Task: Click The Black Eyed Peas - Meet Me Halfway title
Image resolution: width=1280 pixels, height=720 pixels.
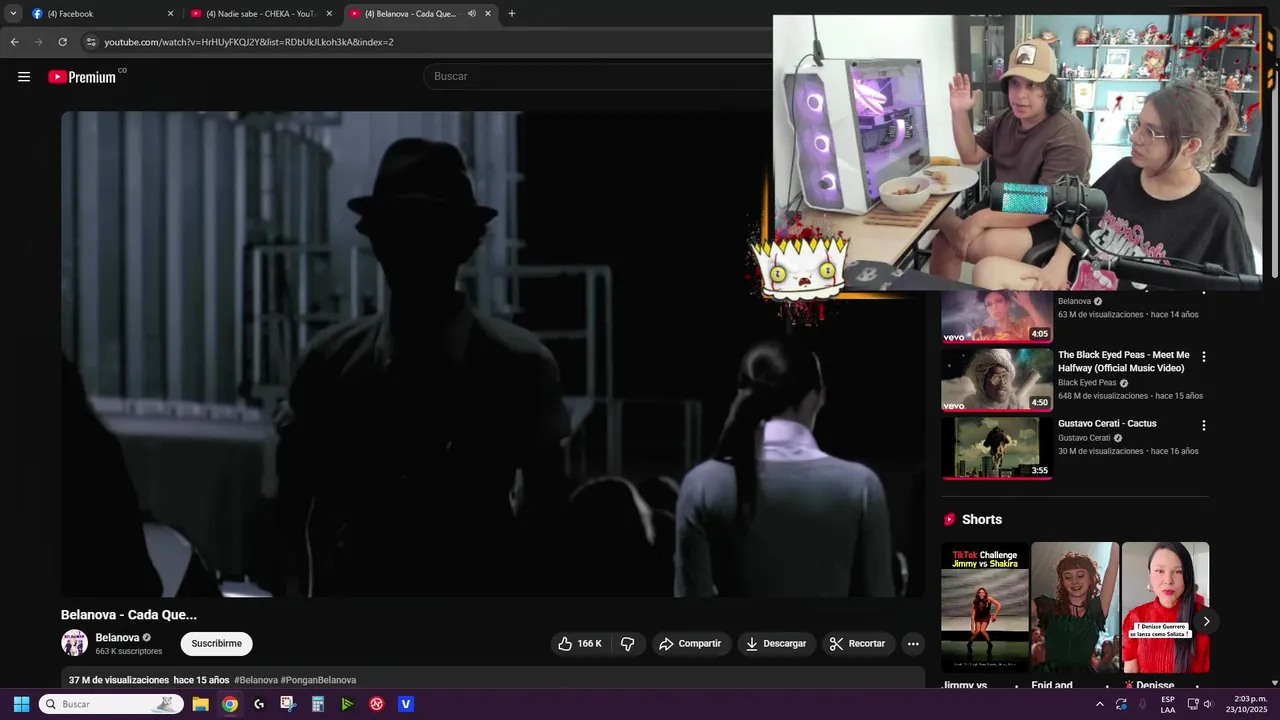Action: [1124, 361]
